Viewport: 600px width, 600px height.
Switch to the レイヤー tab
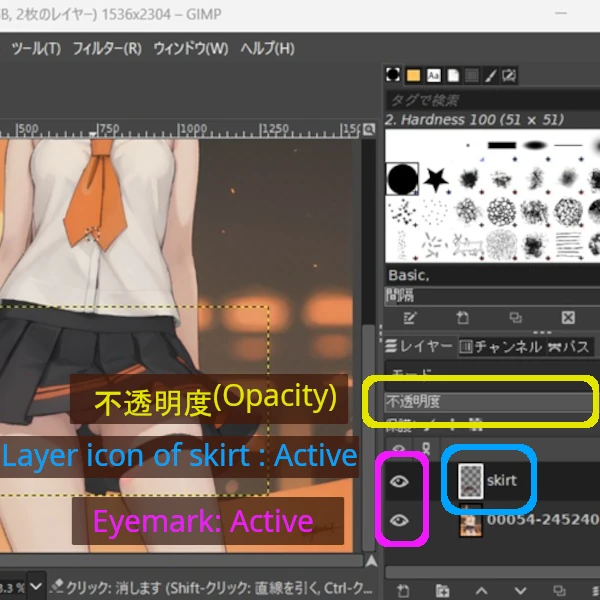(419, 346)
